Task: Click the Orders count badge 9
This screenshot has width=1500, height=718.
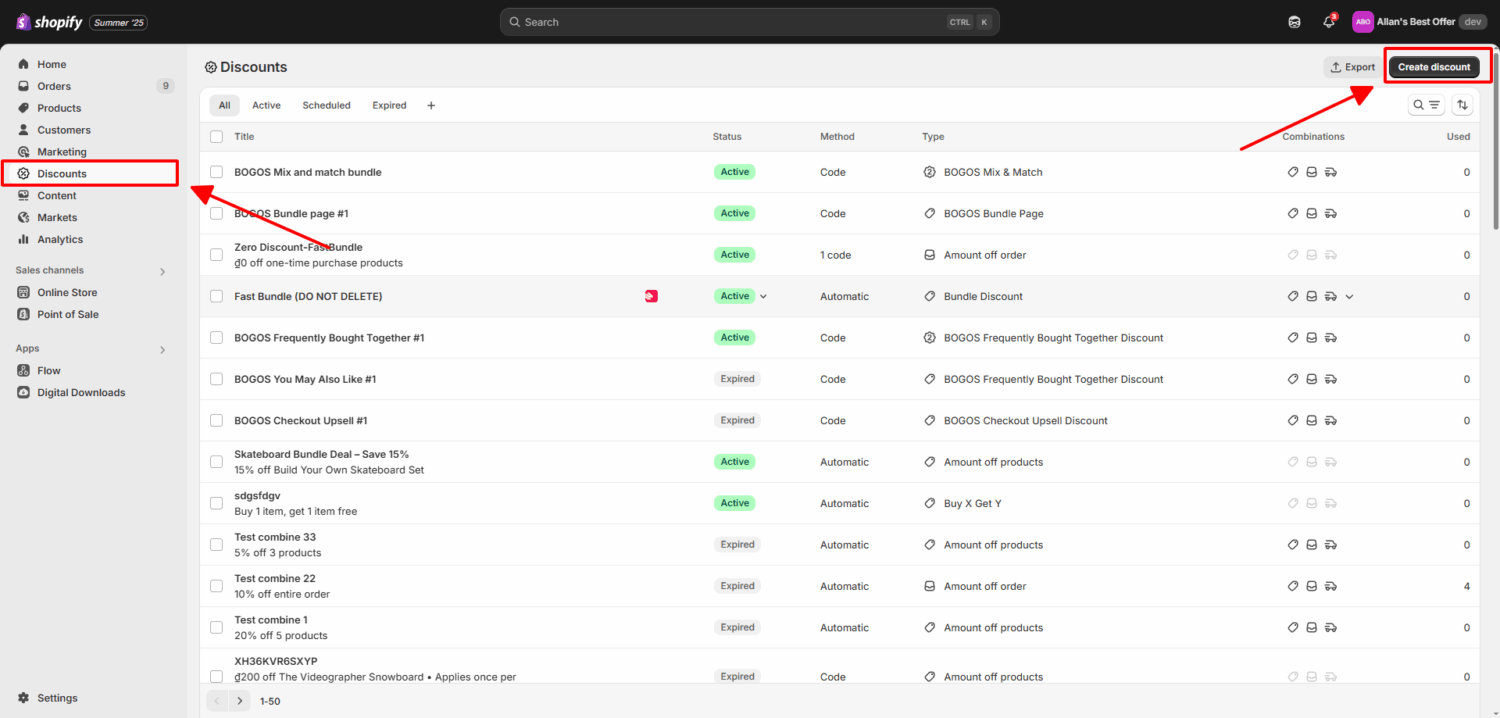Action: point(165,86)
